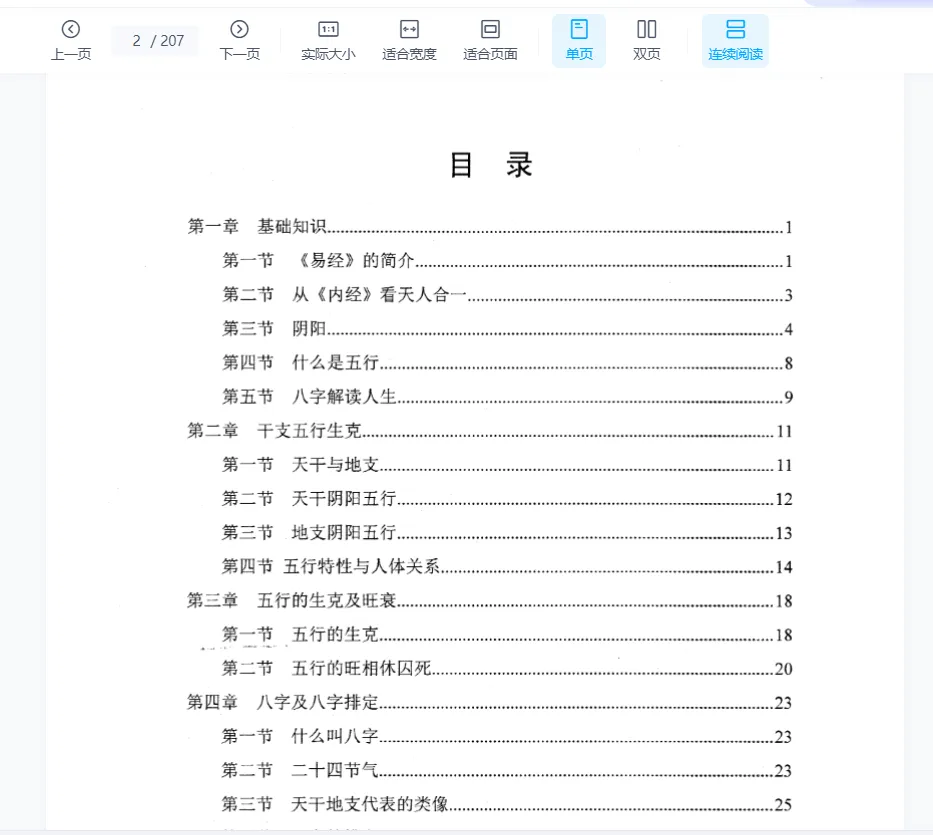
Task: Set view to actual size (实际大小)
Action: 328,40
